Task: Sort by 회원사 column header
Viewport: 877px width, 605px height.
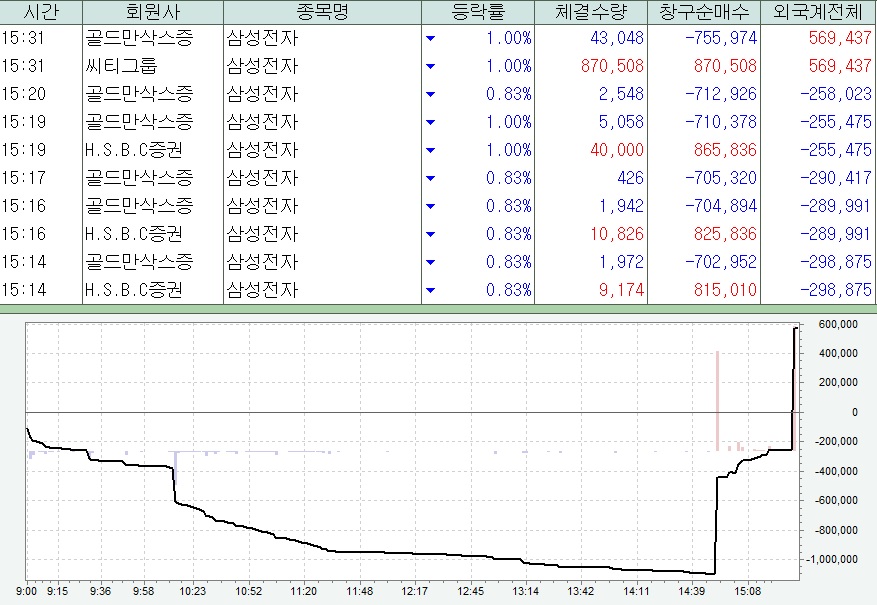Action: click(x=153, y=12)
